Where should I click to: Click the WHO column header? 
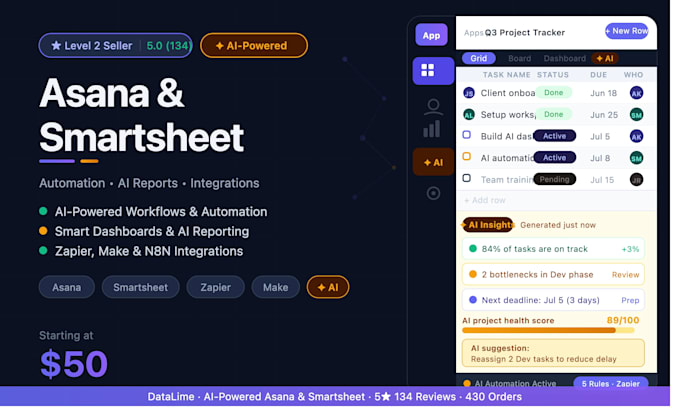tap(633, 75)
